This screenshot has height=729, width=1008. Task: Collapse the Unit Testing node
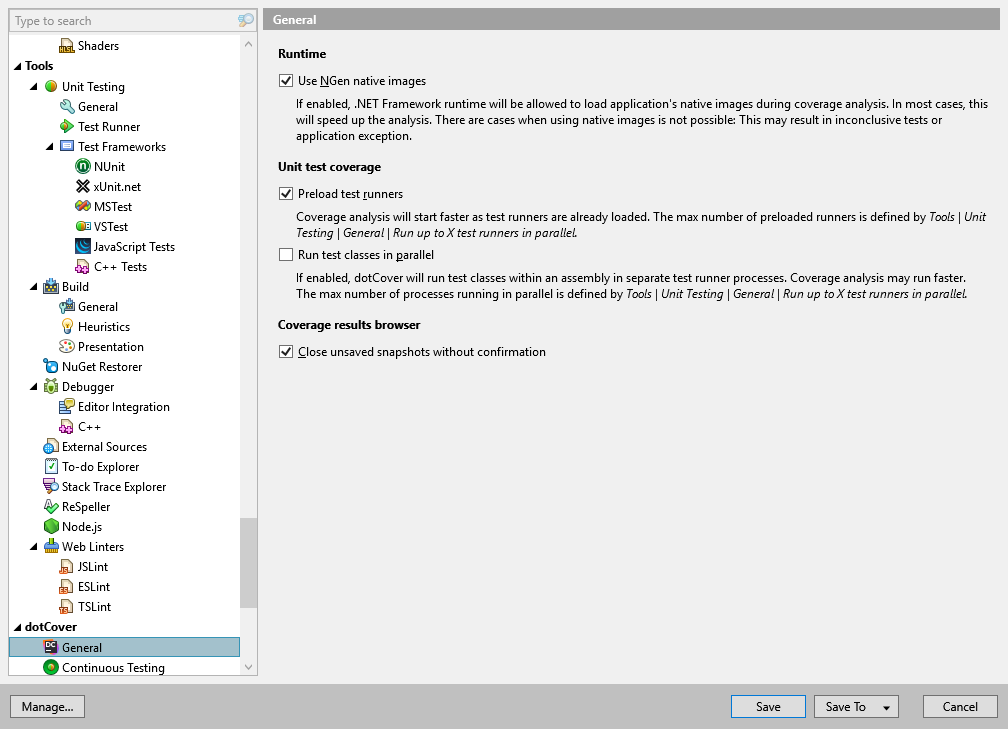[33, 86]
